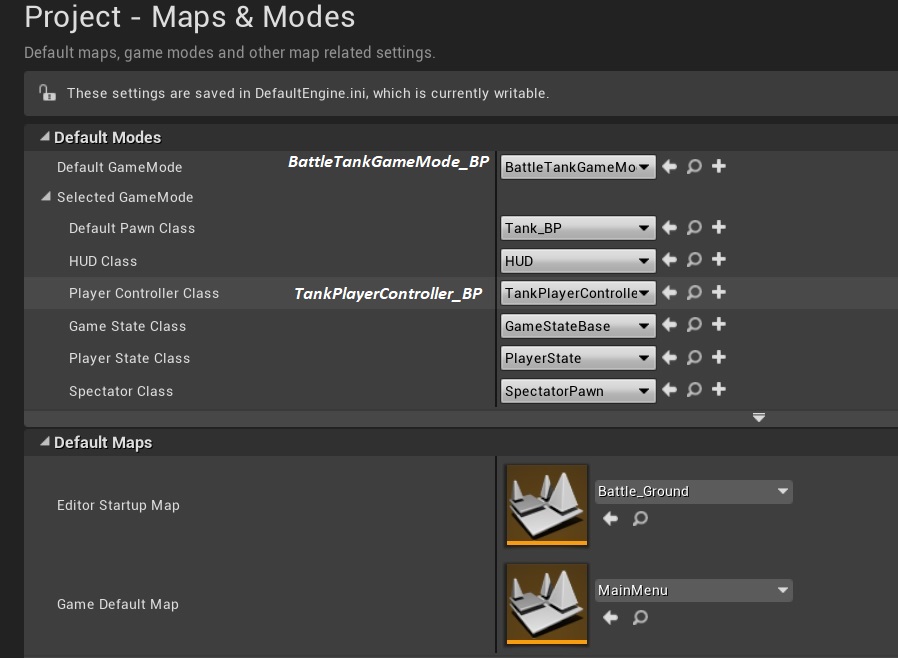Collapse the Default Maps section
This screenshot has width=898, height=658.
[44, 442]
